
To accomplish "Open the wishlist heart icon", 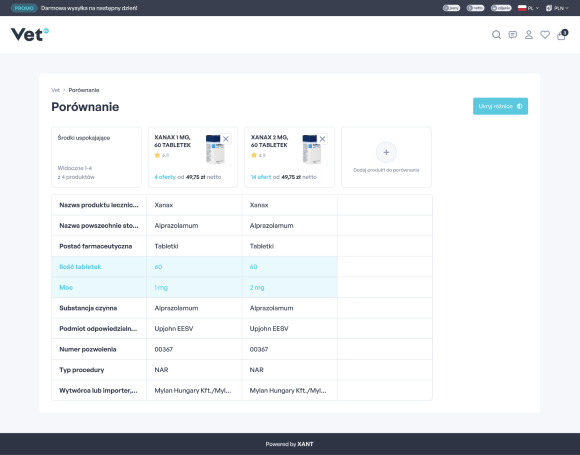I will coord(545,35).
